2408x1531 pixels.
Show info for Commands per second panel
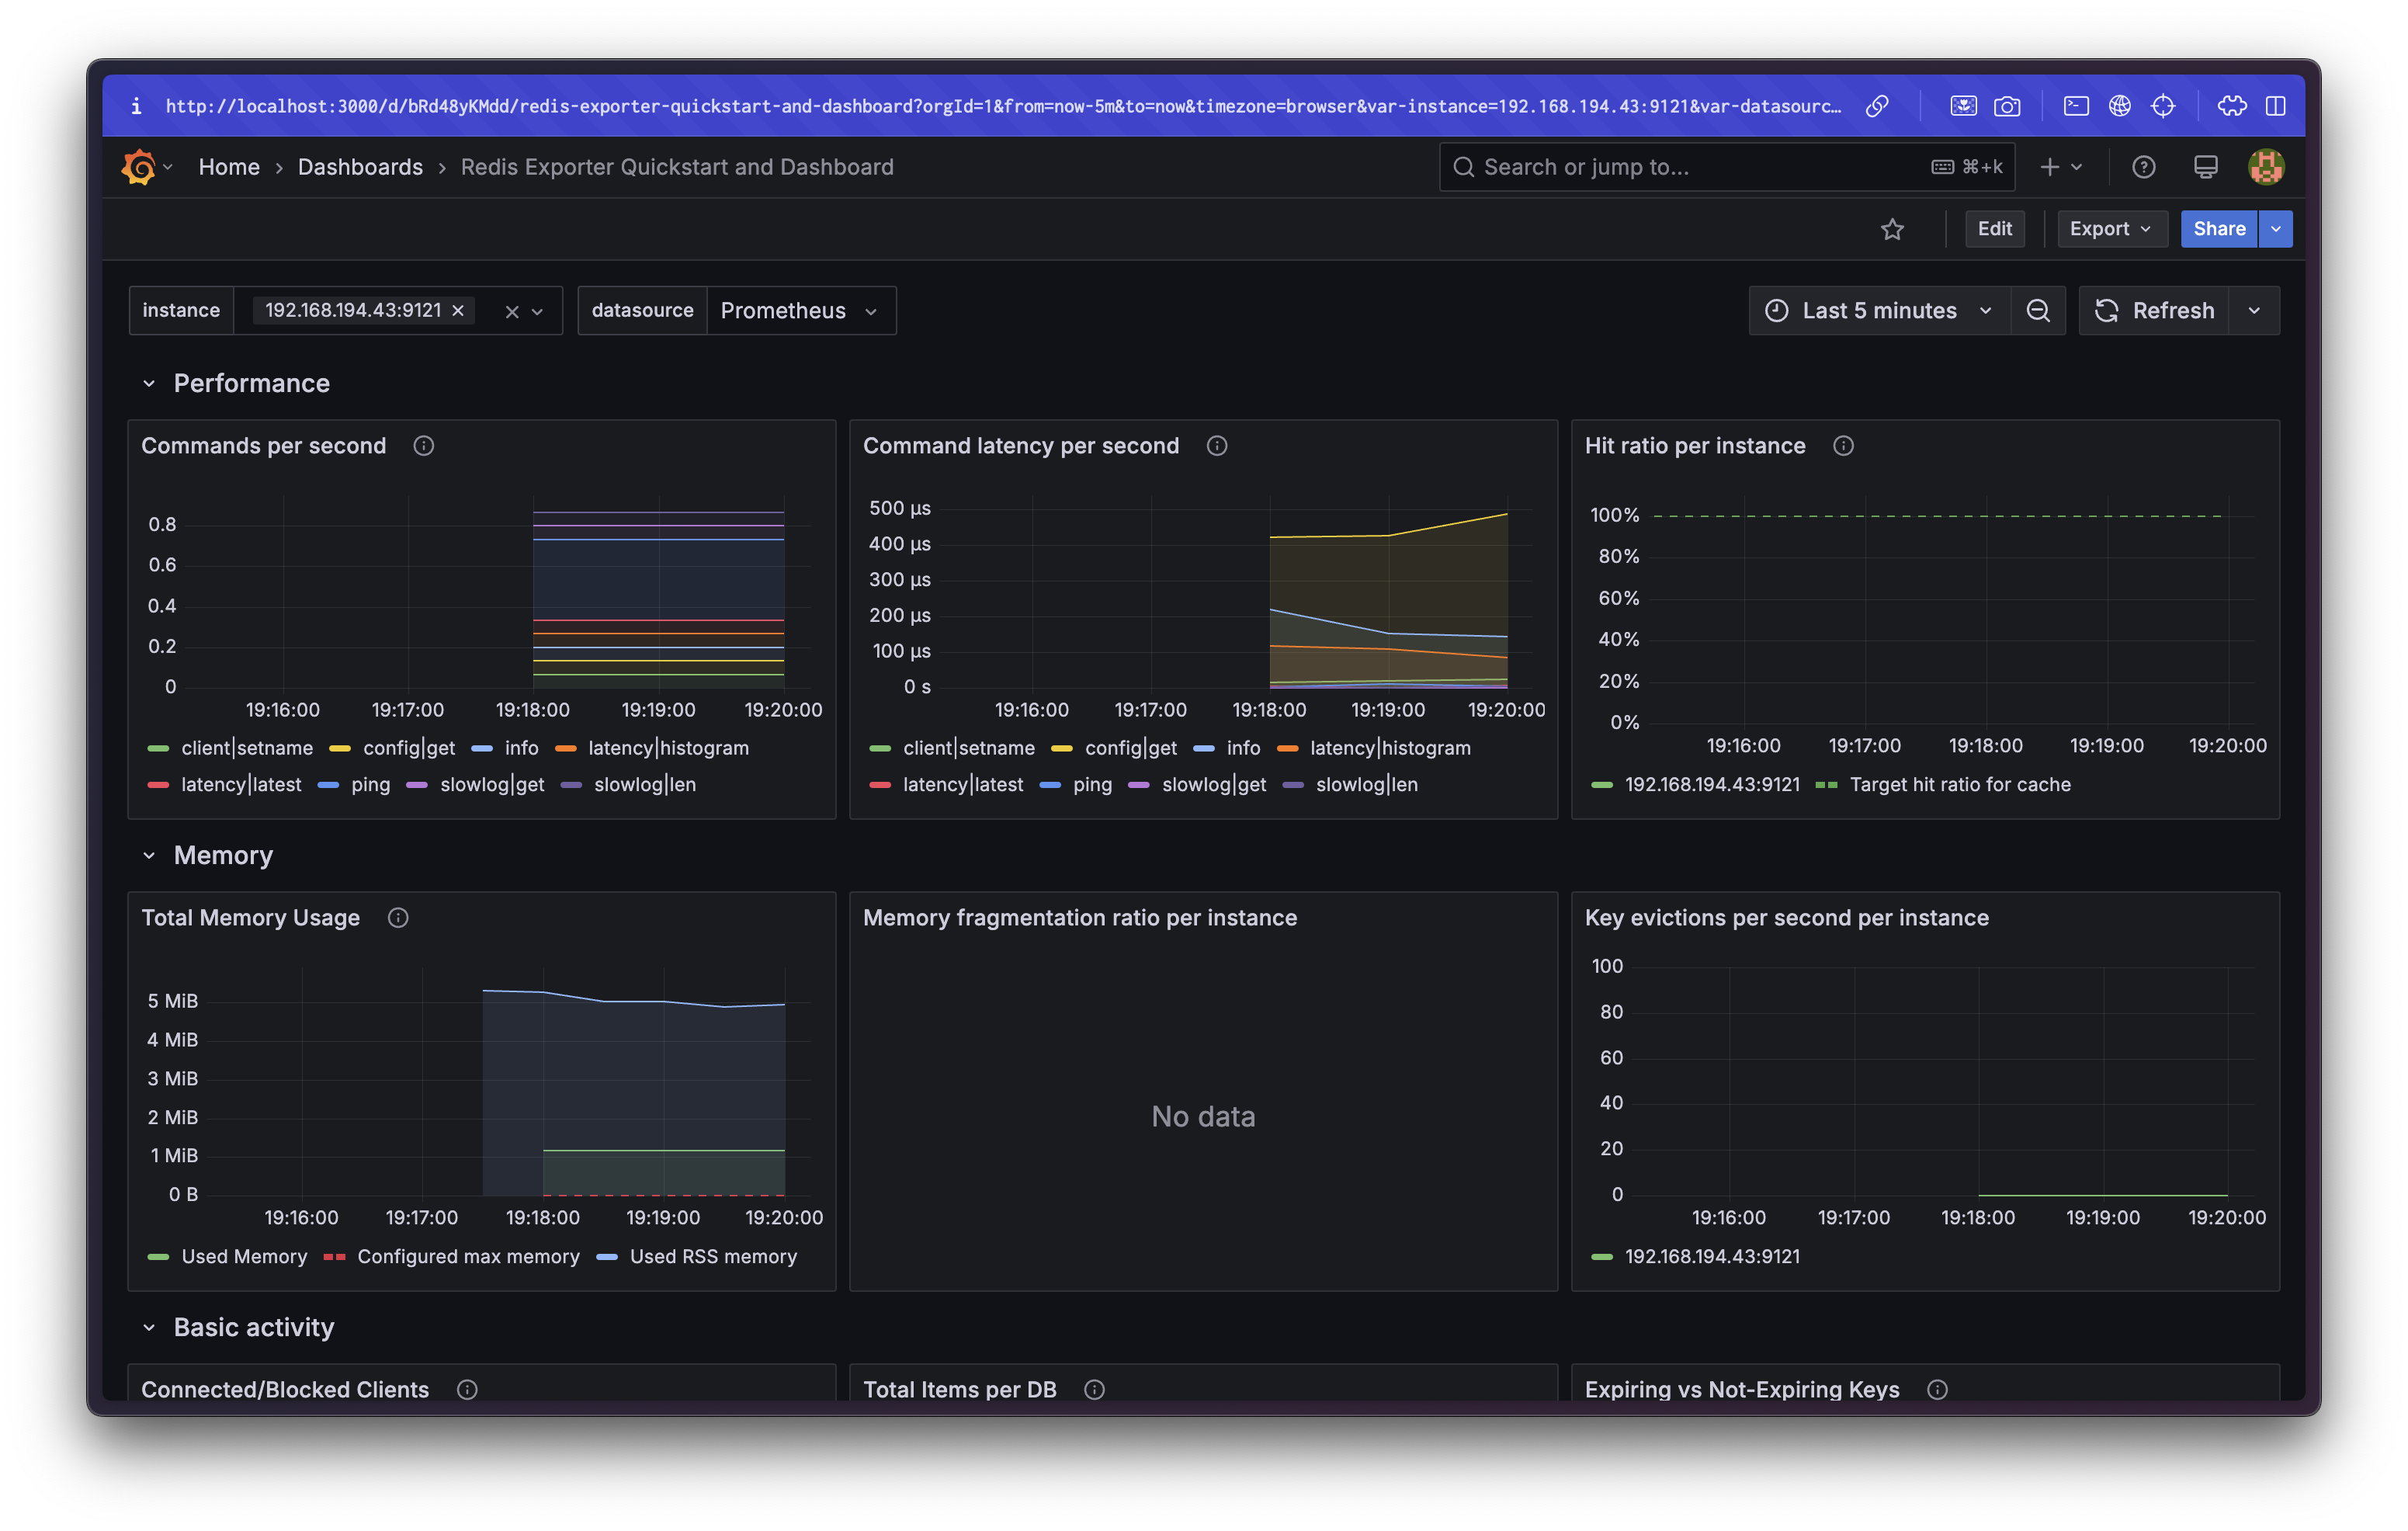[424, 446]
